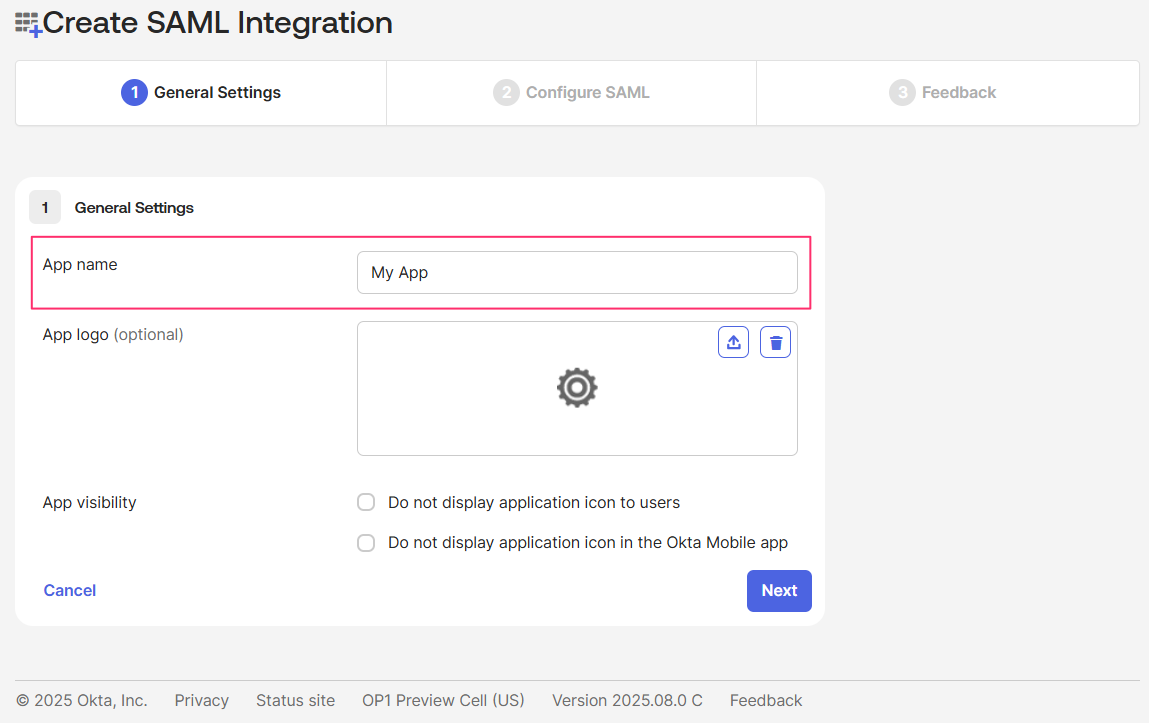The height and width of the screenshot is (723, 1149).
Task: Click the numbered badge beside General Settings heading
Action: (x=45, y=207)
